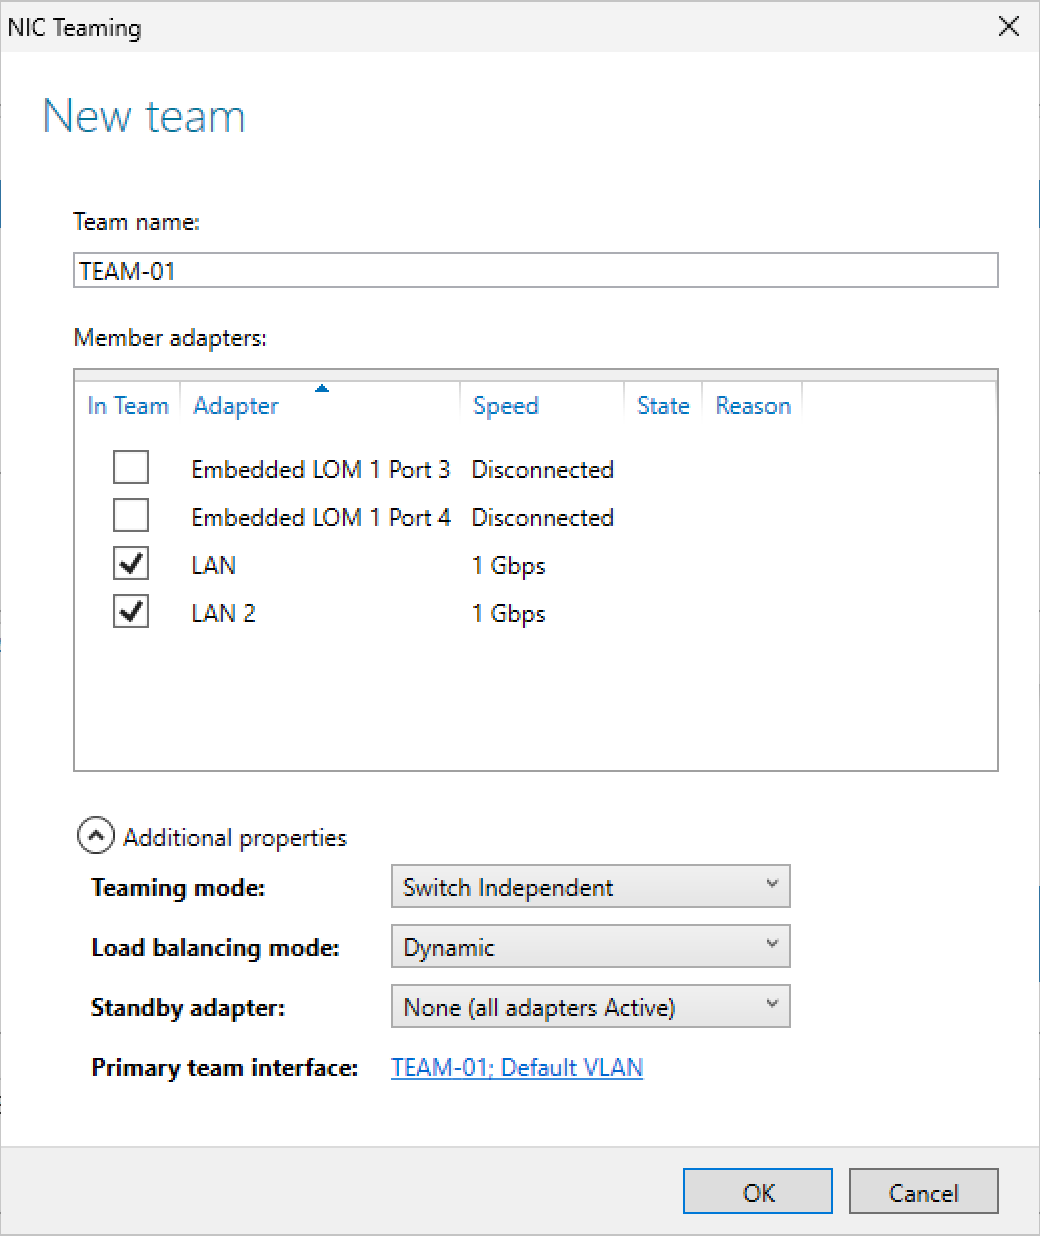Open the Load balancing mode dropdown
The width and height of the screenshot is (1040, 1236).
[590, 947]
